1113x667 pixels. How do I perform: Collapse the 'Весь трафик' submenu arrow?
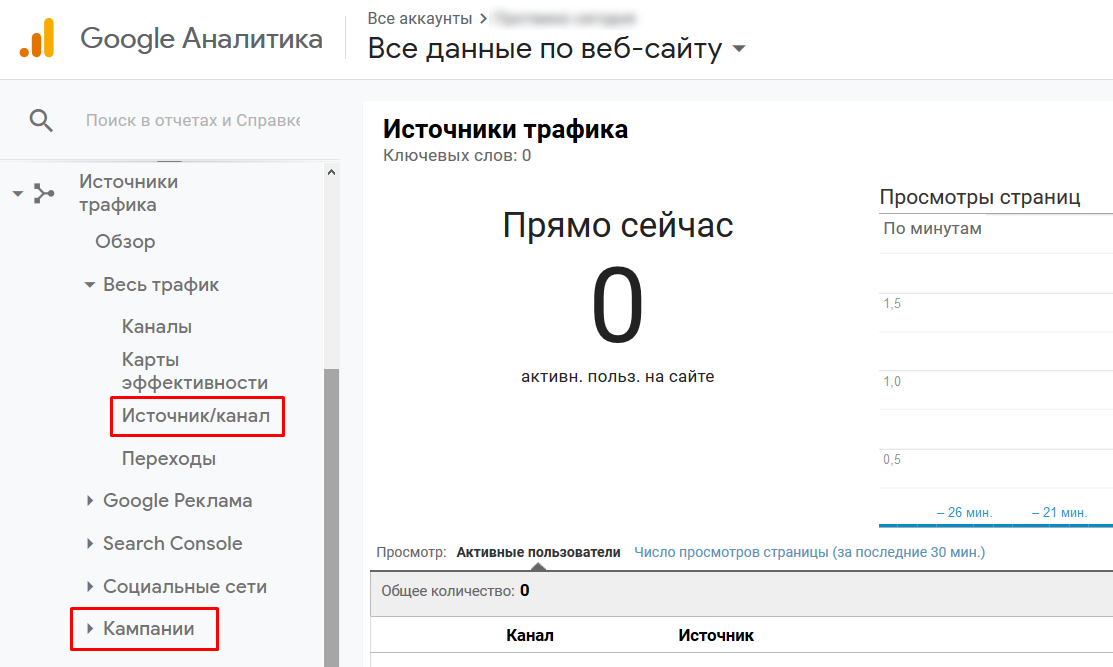pyautogui.click(x=89, y=285)
